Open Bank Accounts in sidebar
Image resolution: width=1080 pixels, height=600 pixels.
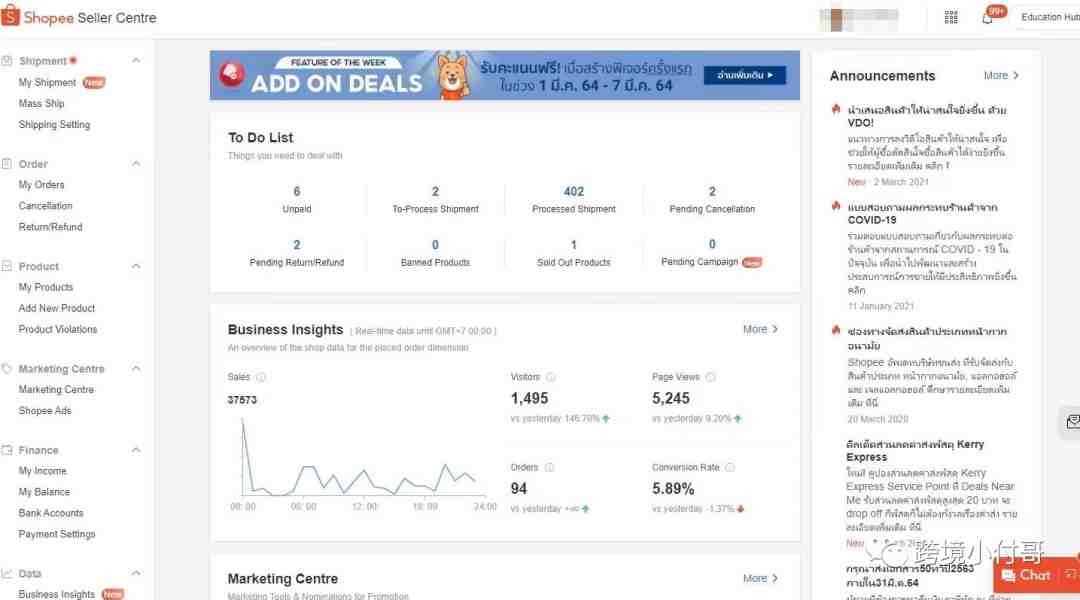tap(51, 513)
